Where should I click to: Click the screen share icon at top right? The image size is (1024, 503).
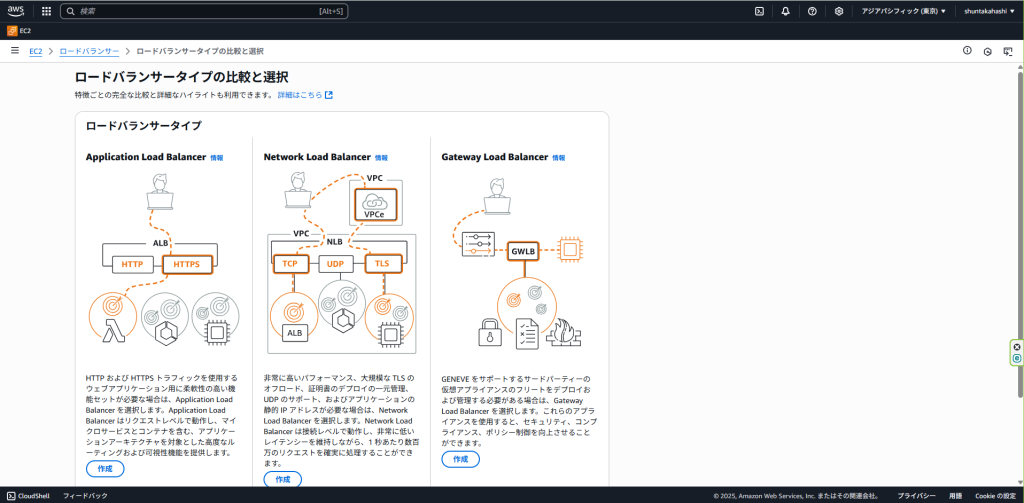click(x=1007, y=51)
